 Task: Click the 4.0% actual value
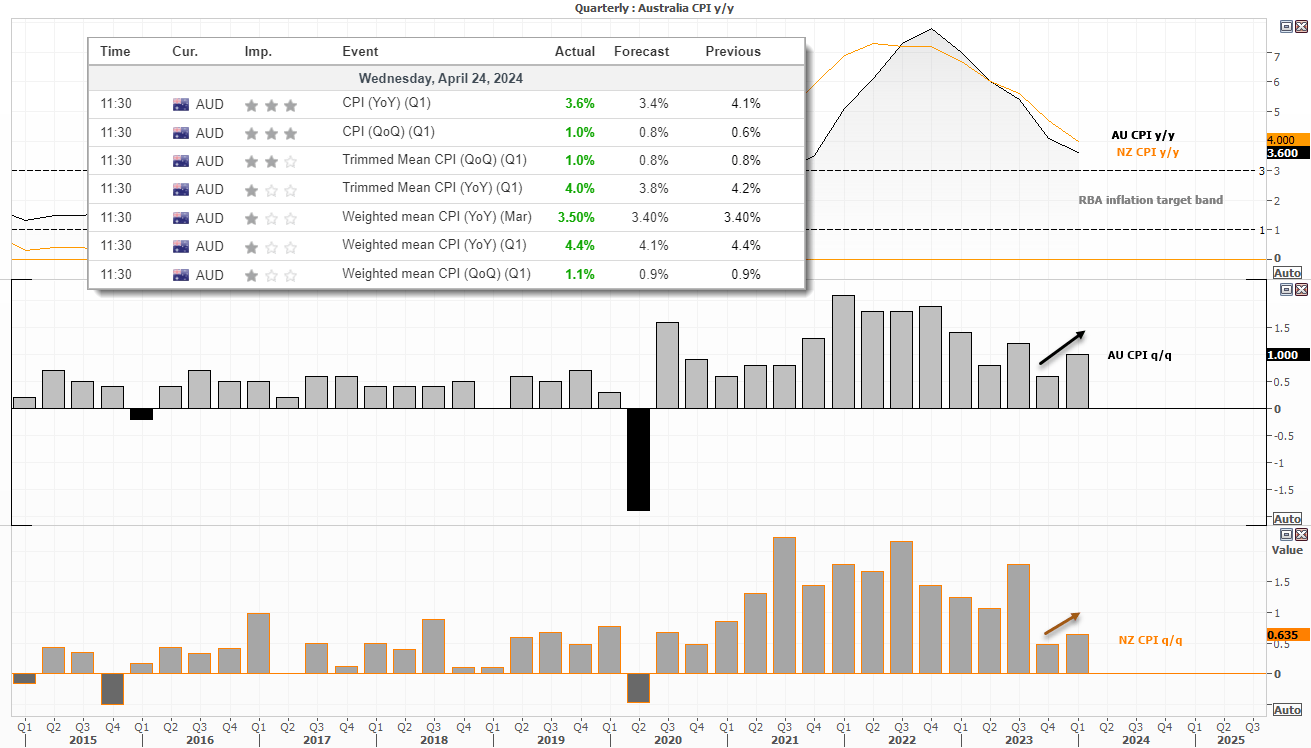(579, 188)
